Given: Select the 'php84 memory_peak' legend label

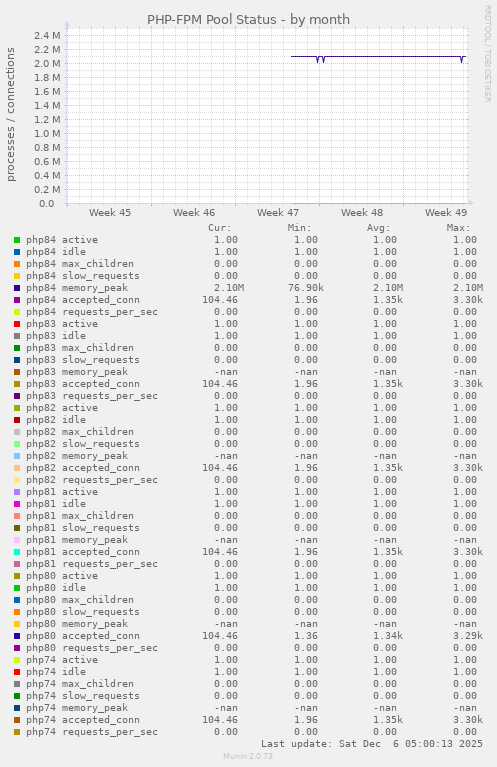Looking at the screenshot, I should coord(77,288).
